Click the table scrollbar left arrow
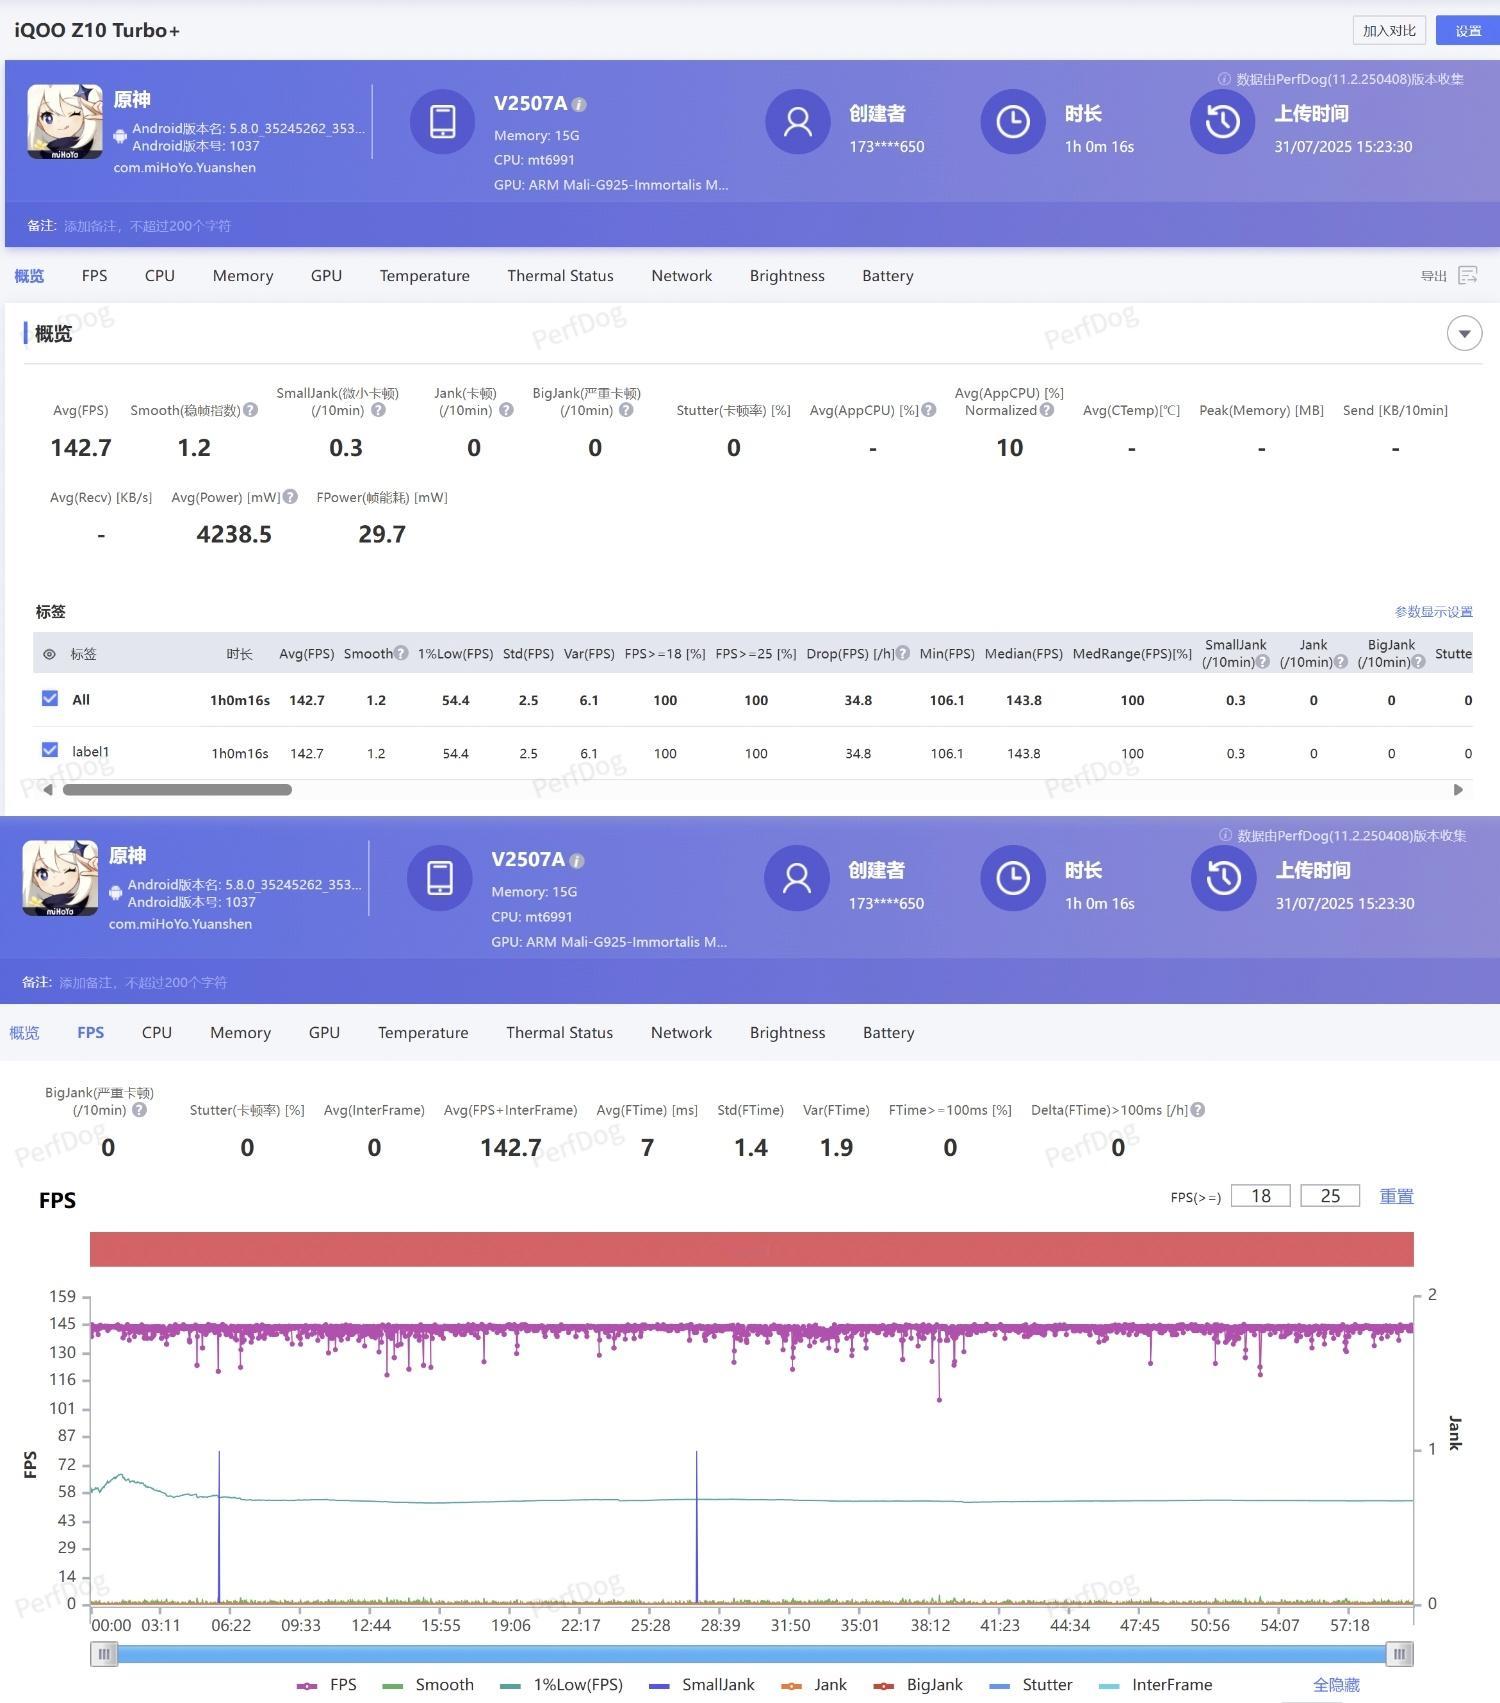This screenshot has height=1703, width=1500. tap(47, 789)
